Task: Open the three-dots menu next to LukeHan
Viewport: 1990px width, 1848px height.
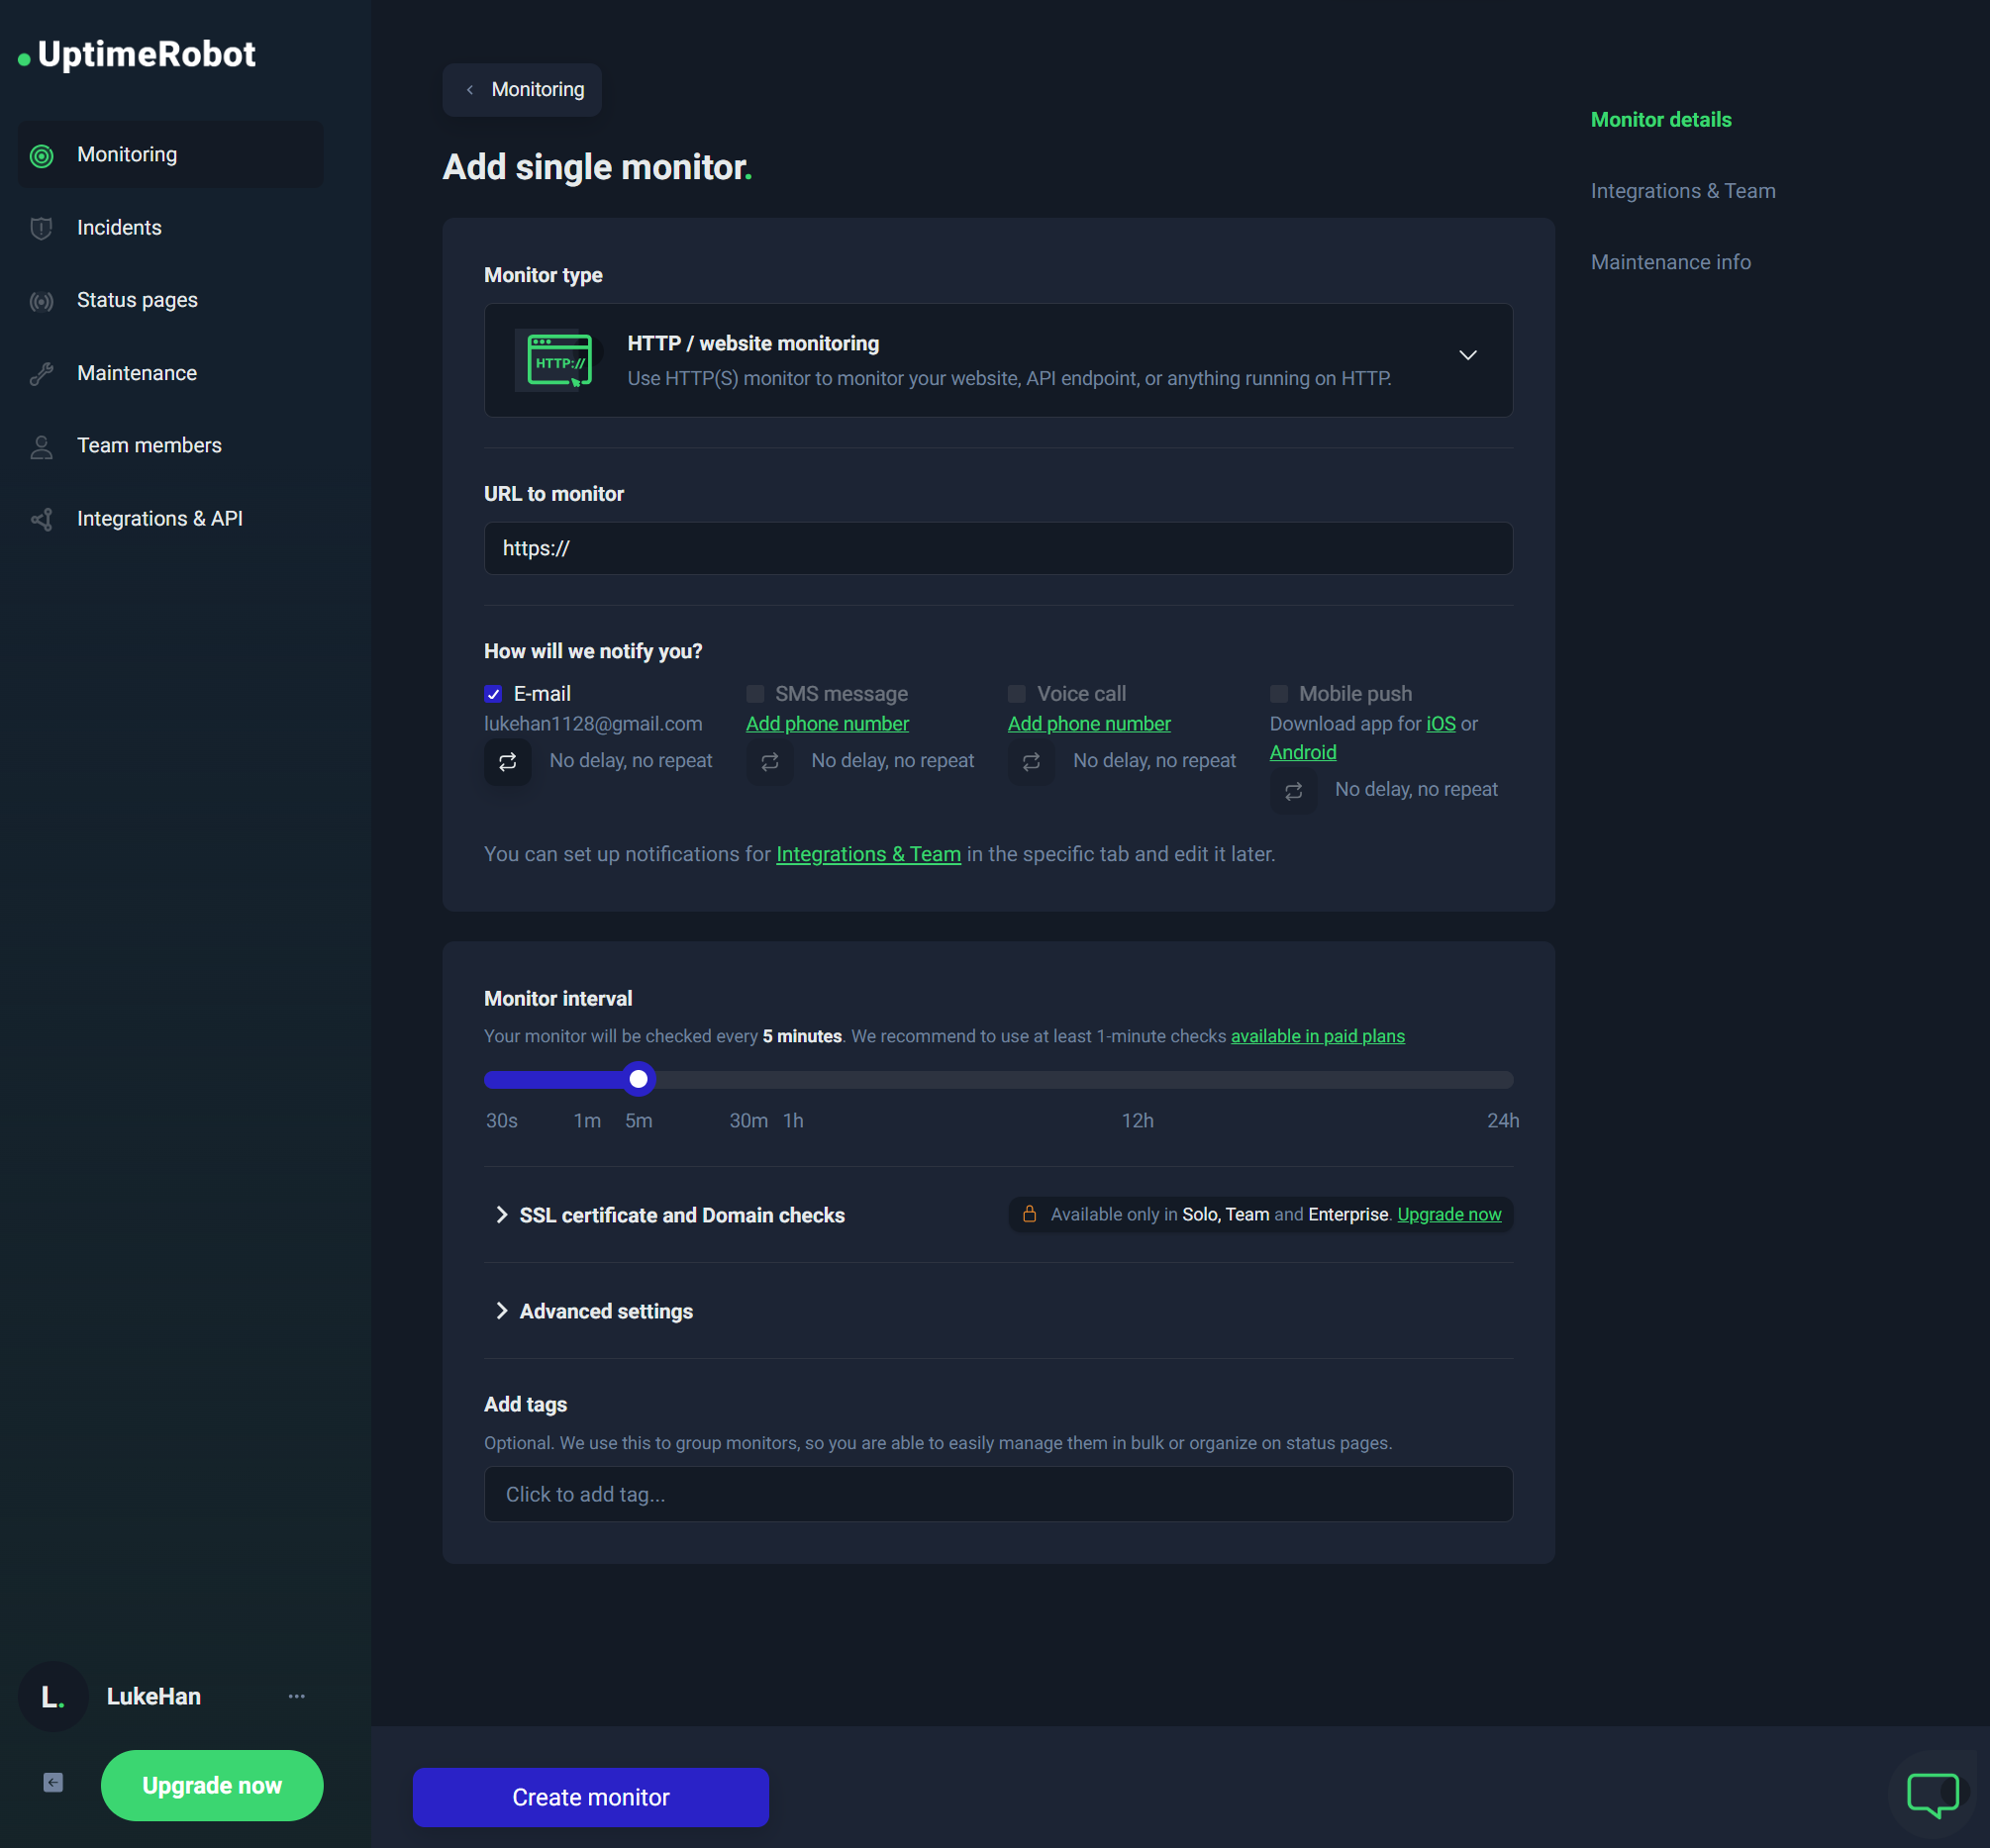Action: (x=296, y=1696)
